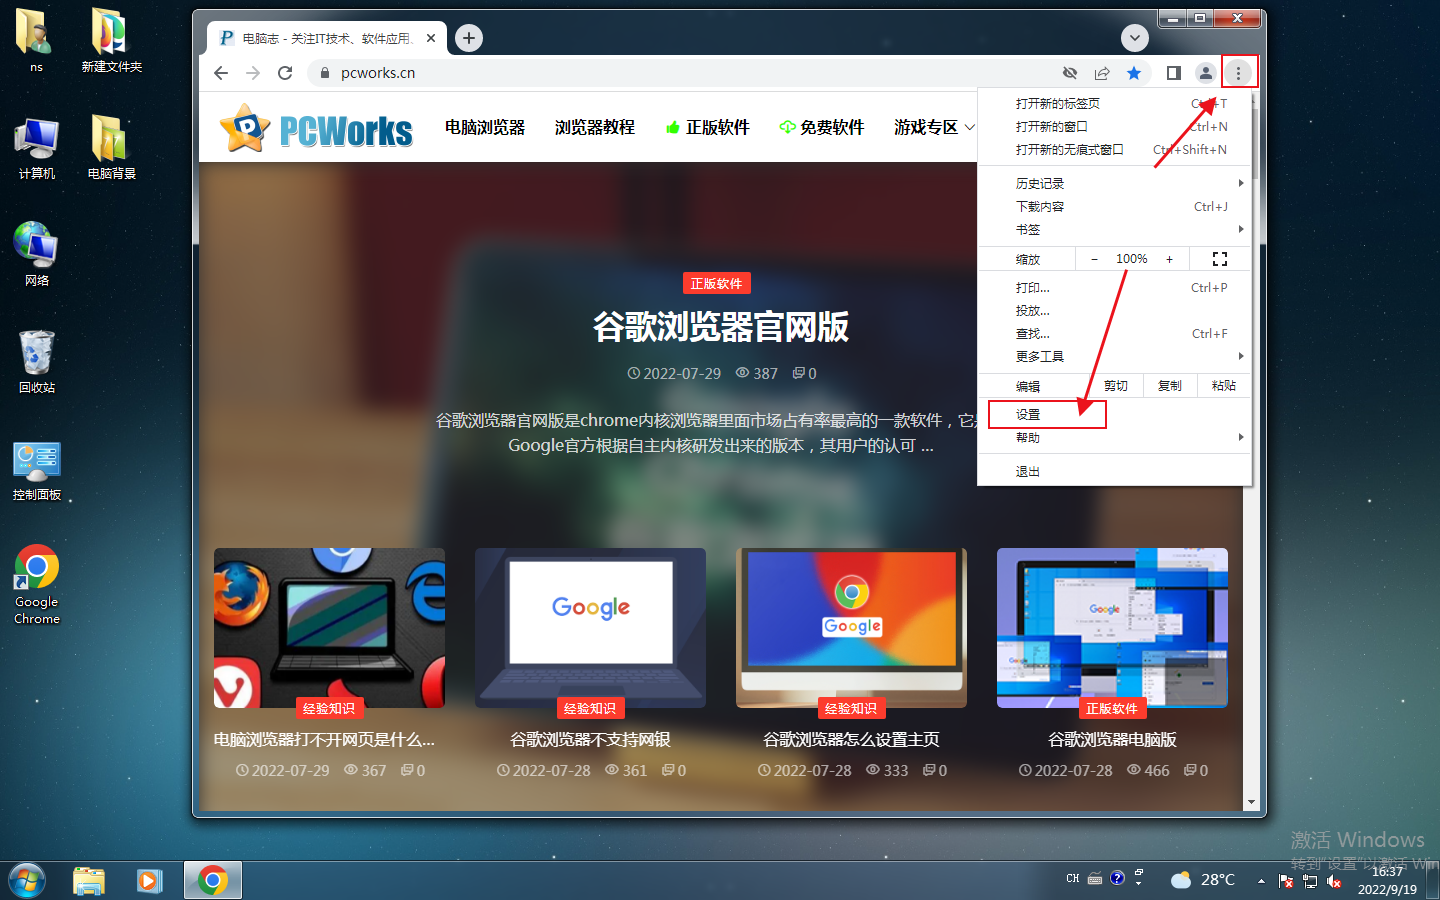Open 浏览器教程 navigation link

[595, 127]
